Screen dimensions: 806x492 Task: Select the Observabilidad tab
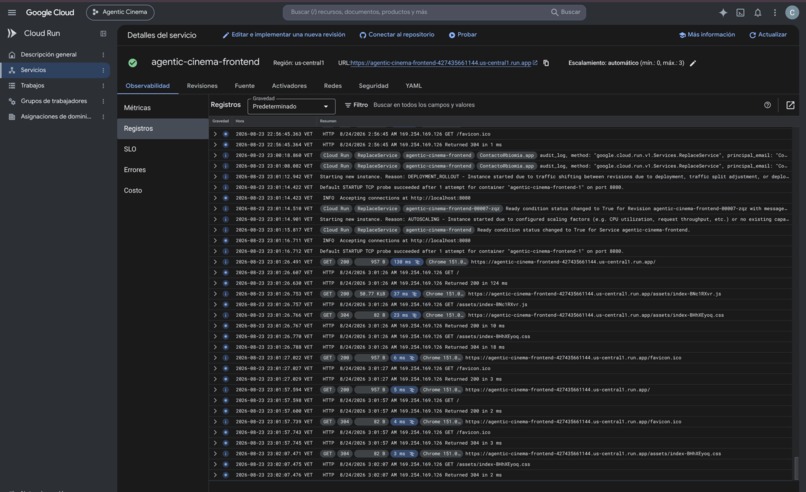click(148, 86)
